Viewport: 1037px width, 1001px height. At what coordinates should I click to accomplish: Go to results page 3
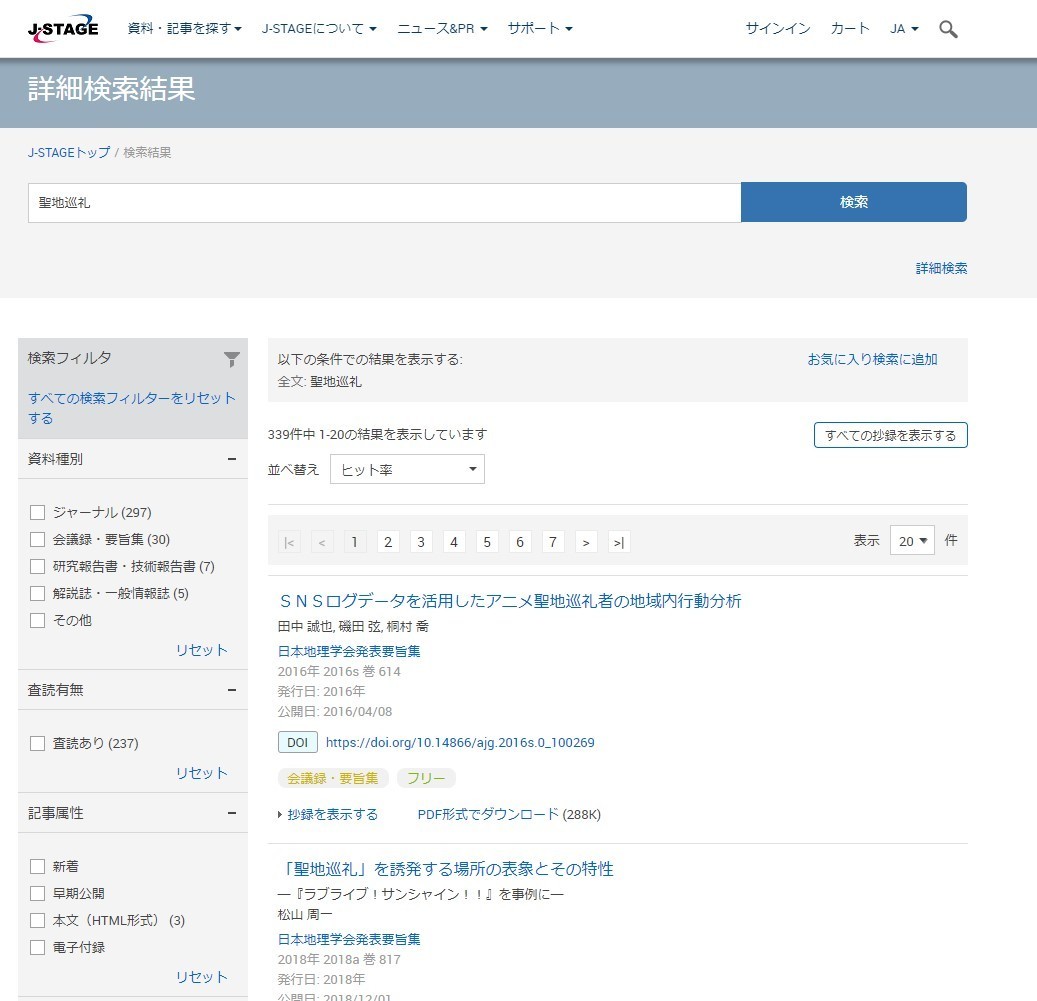click(421, 542)
